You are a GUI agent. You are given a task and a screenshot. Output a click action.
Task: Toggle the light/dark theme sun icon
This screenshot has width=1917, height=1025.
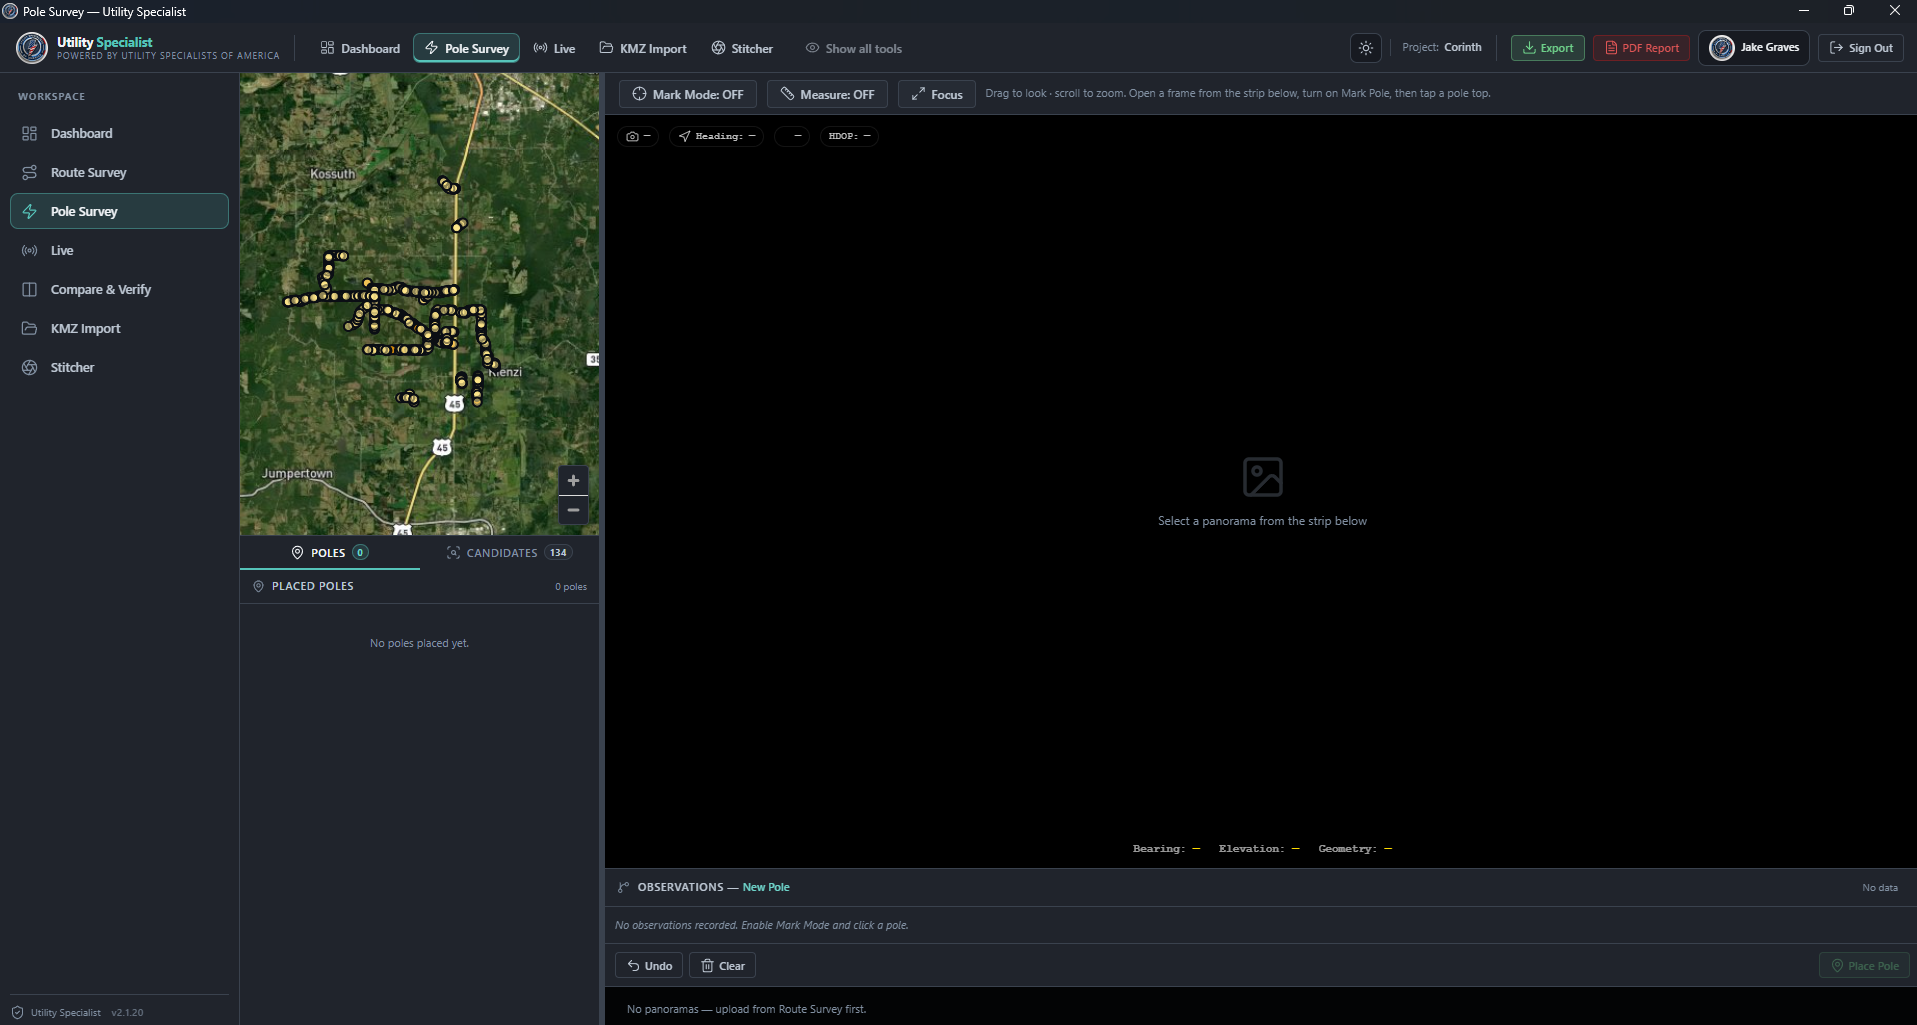(1366, 48)
